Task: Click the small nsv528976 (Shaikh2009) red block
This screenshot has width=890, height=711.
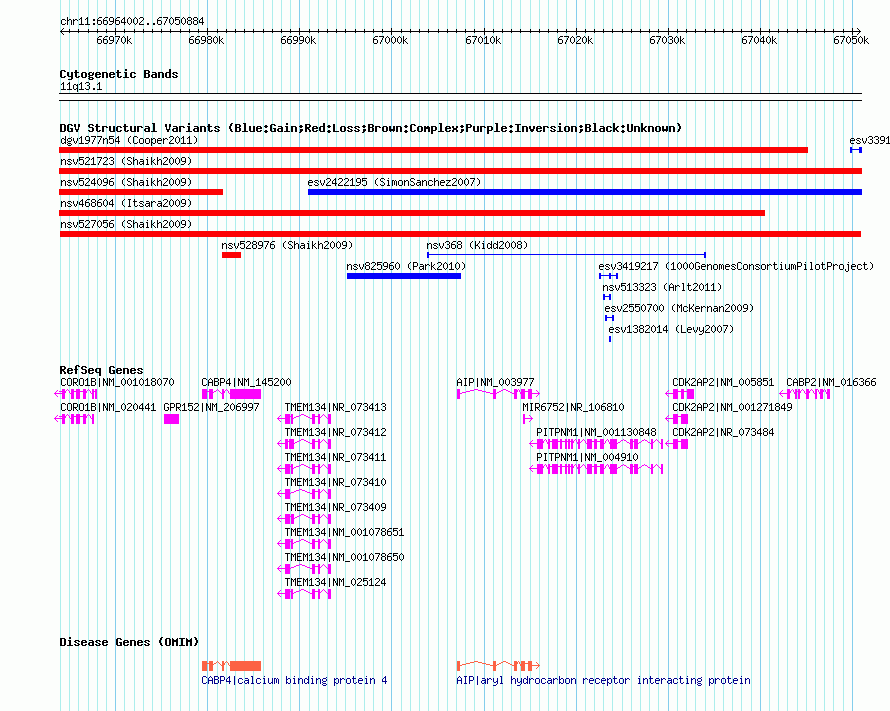Action: [x=232, y=255]
